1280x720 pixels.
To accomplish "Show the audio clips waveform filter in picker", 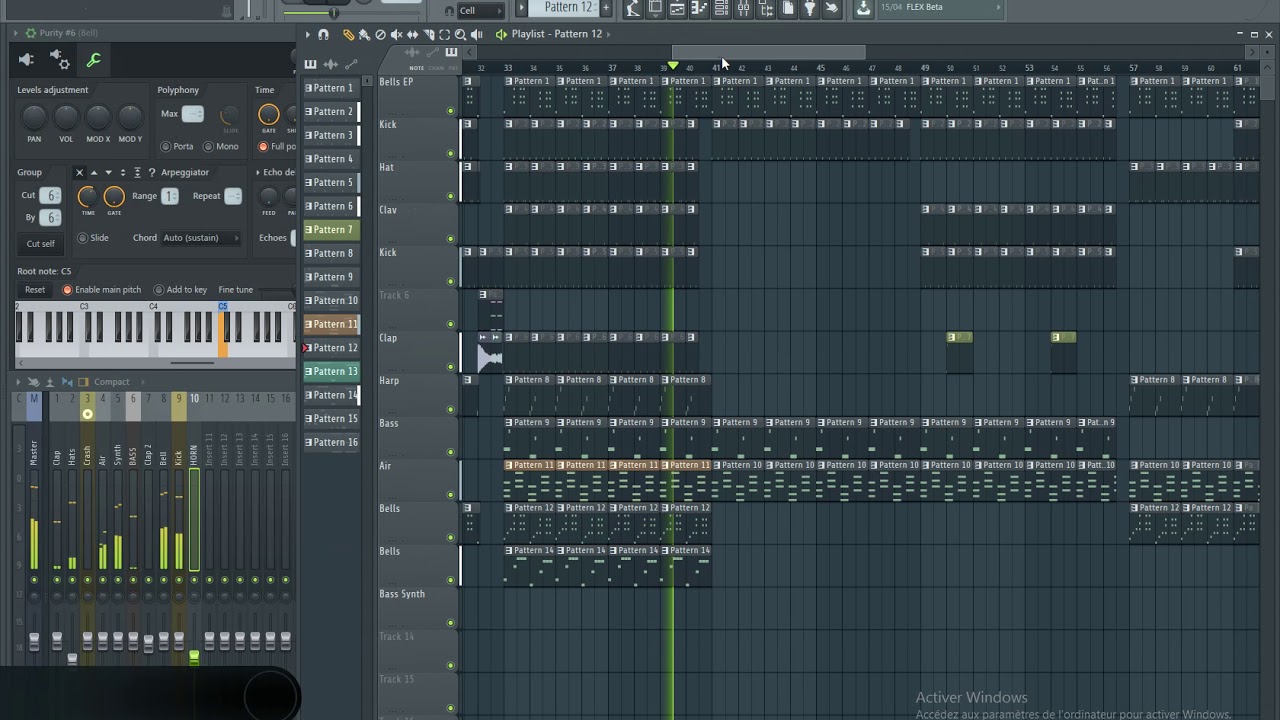I will point(331,64).
